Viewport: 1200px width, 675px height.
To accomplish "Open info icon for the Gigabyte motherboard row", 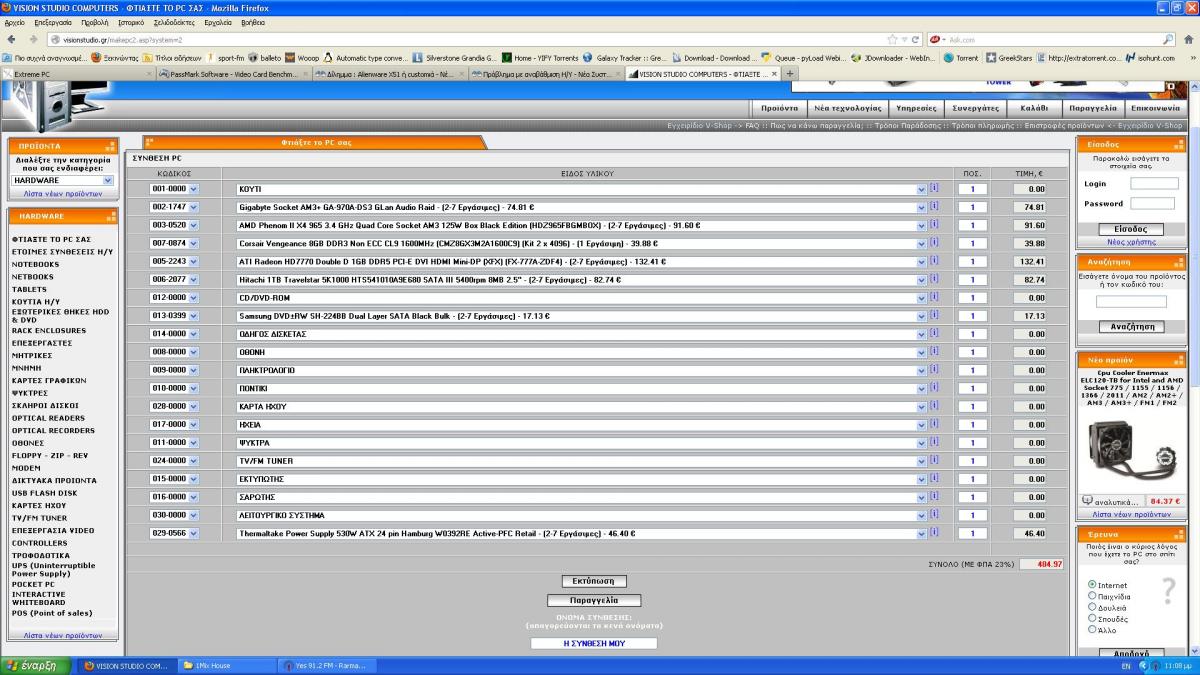I will click(x=934, y=206).
